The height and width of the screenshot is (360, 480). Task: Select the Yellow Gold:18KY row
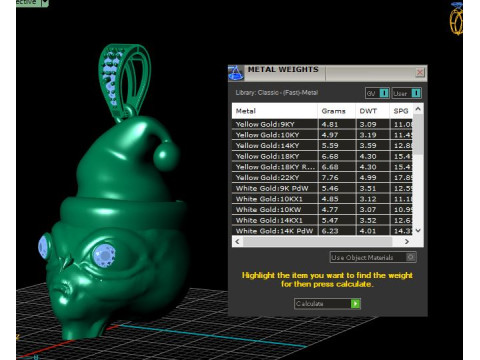tap(322, 156)
